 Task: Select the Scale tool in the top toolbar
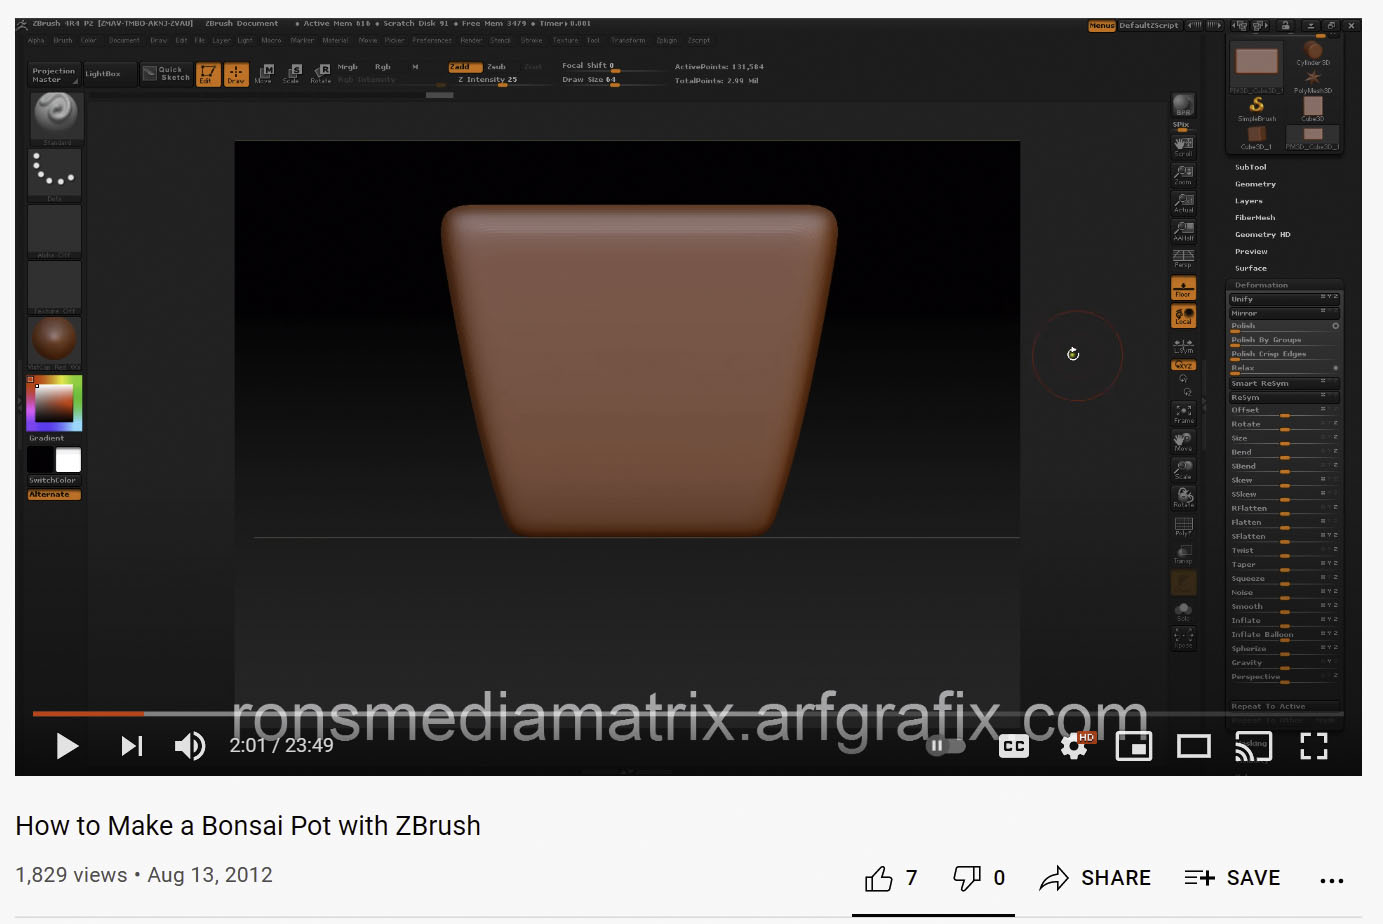[293, 73]
